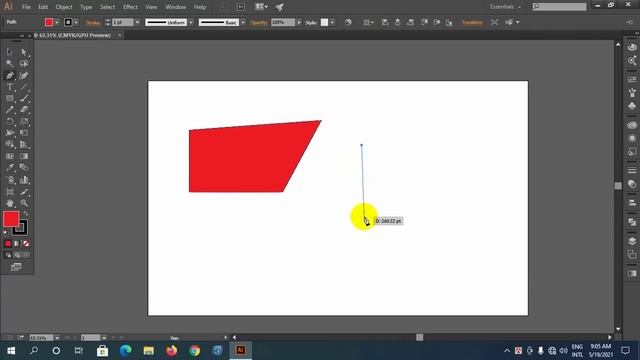Open zoom level dropdown in status bar
Viewport: 640px width, 360px height.
point(57,338)
